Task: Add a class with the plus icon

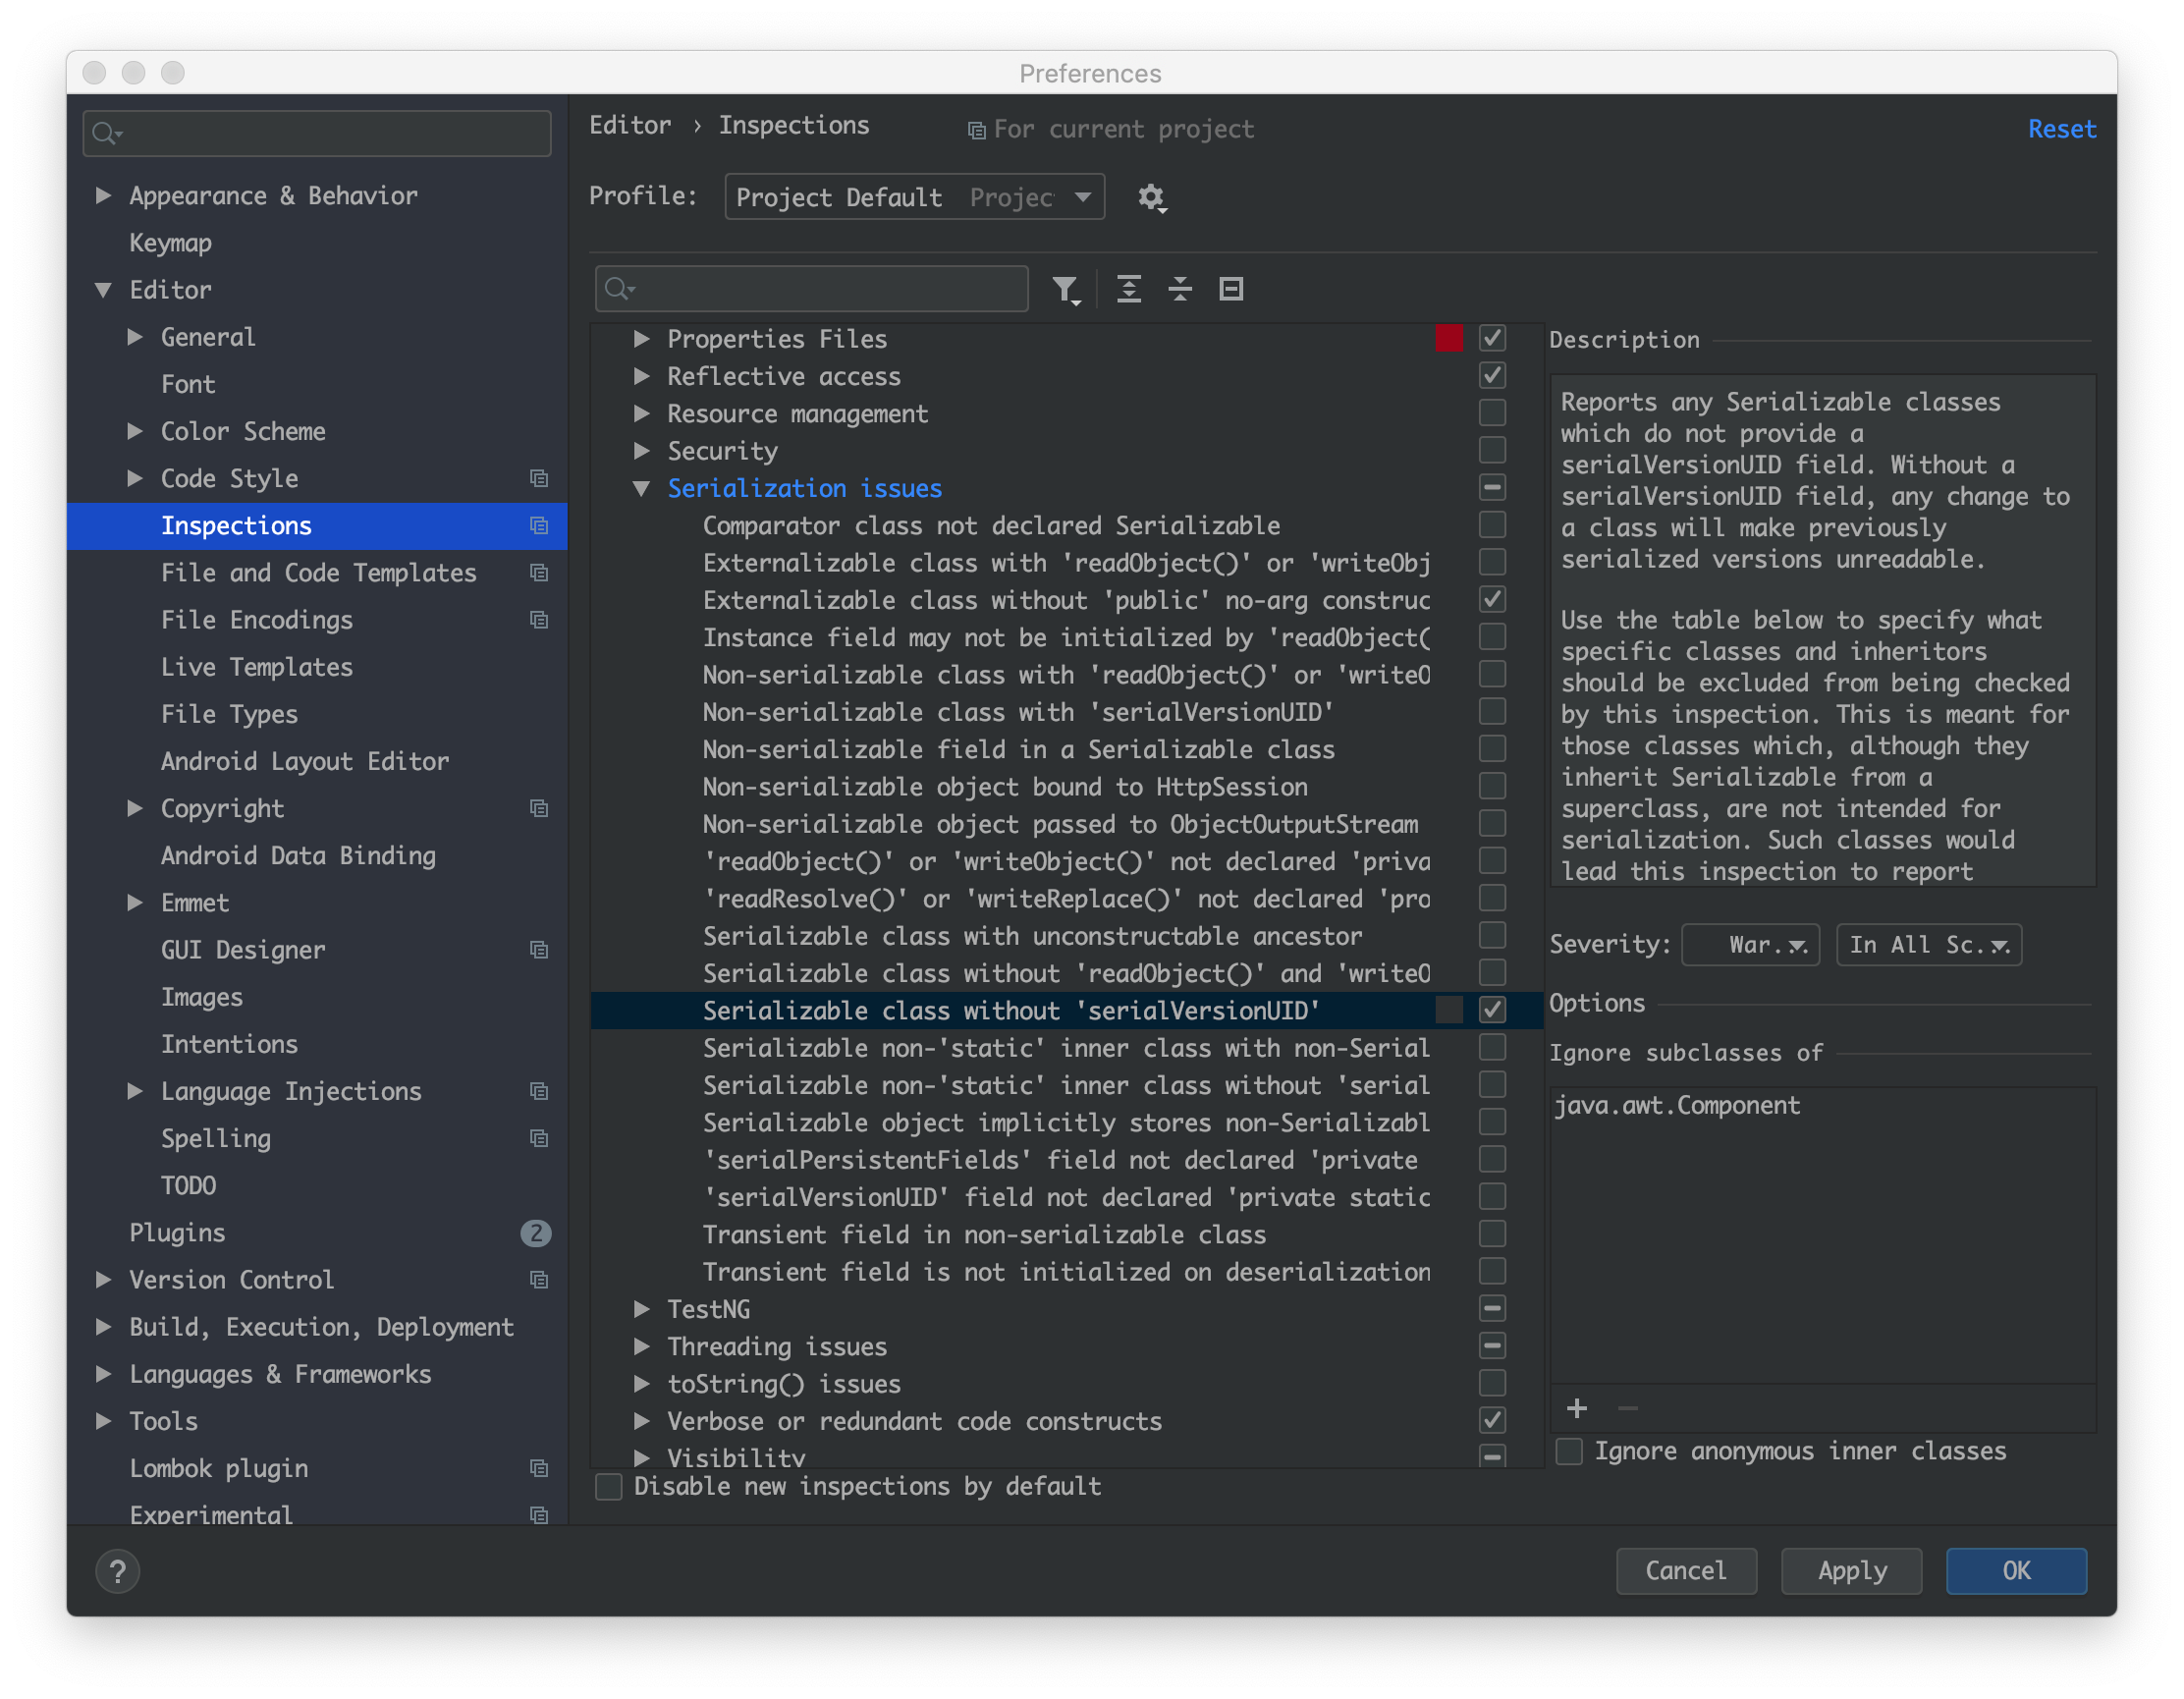Action: tap(1577, 1408)
